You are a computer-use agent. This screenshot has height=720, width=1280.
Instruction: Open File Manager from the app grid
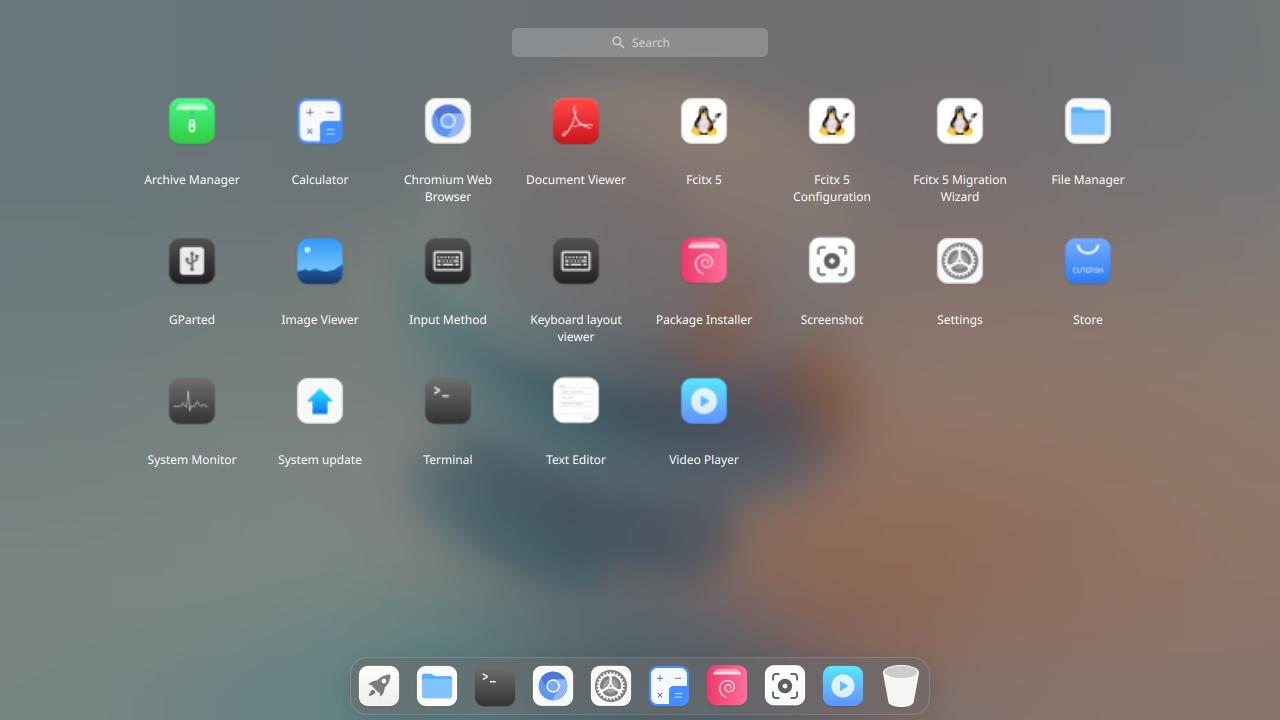(1088, 121)
